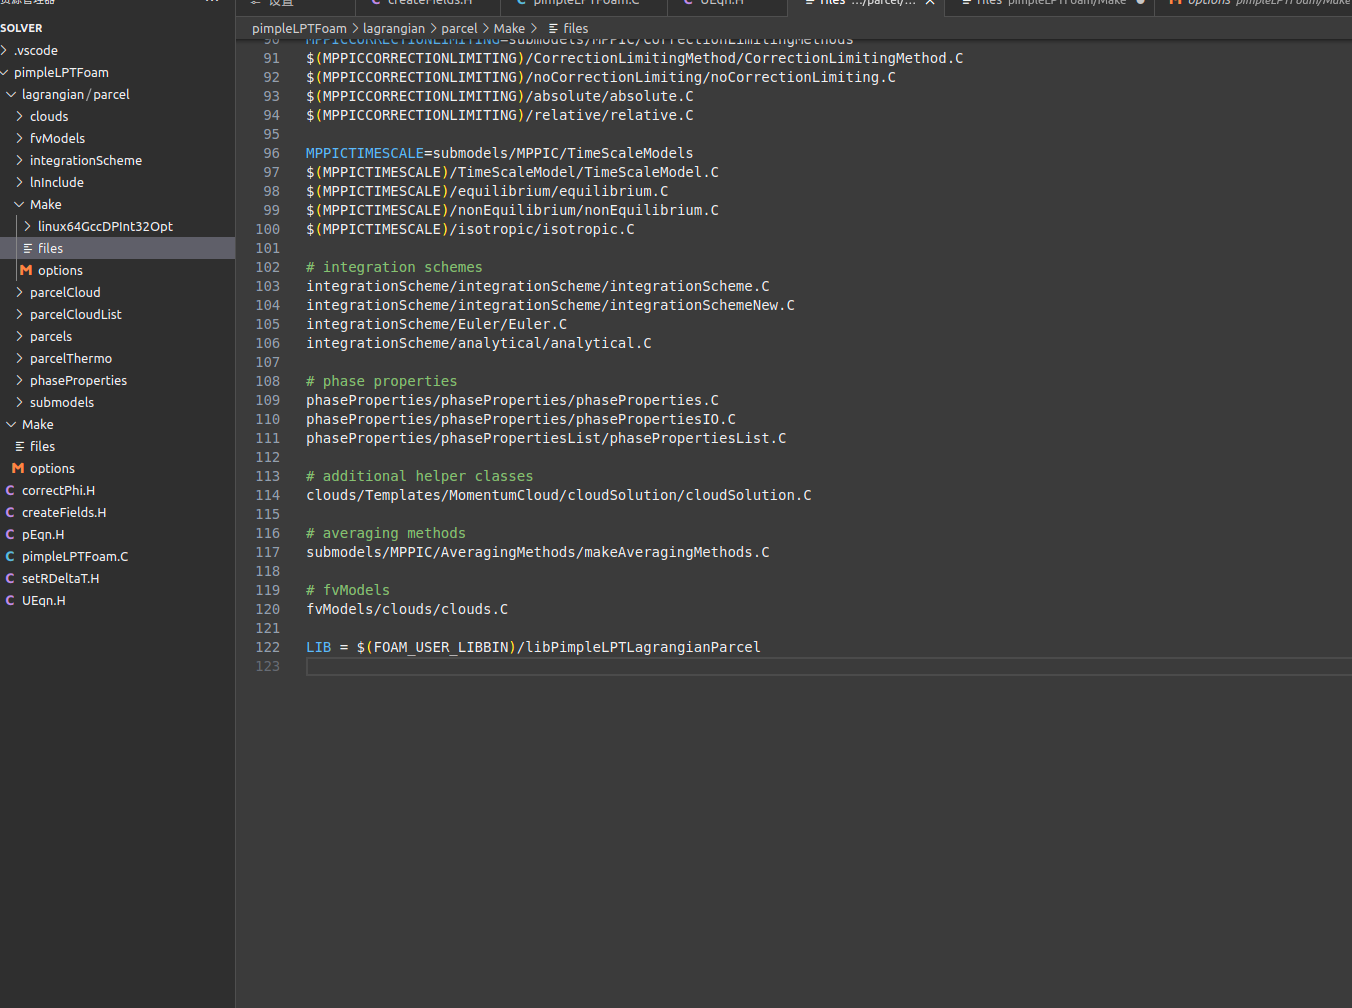Click the Make breadcrumb item
The image size is (1352, 1008).
click(x=508, y=28)
